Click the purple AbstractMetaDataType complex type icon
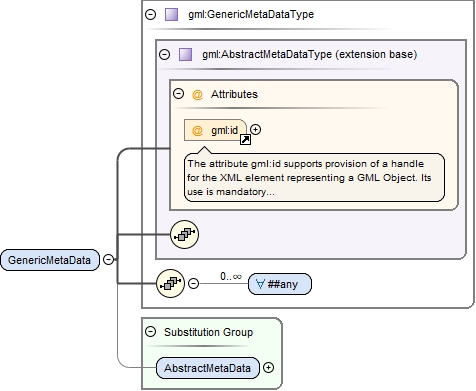The width and height of the screenshot is (476, 391). tap(185, 54)
